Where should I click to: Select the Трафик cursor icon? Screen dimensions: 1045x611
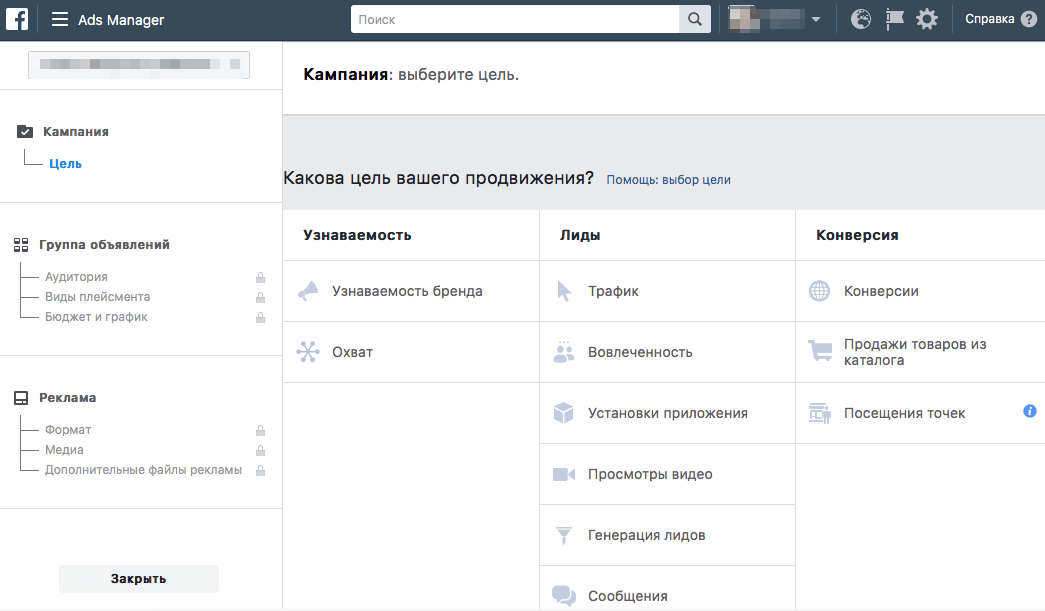[565, 290]
